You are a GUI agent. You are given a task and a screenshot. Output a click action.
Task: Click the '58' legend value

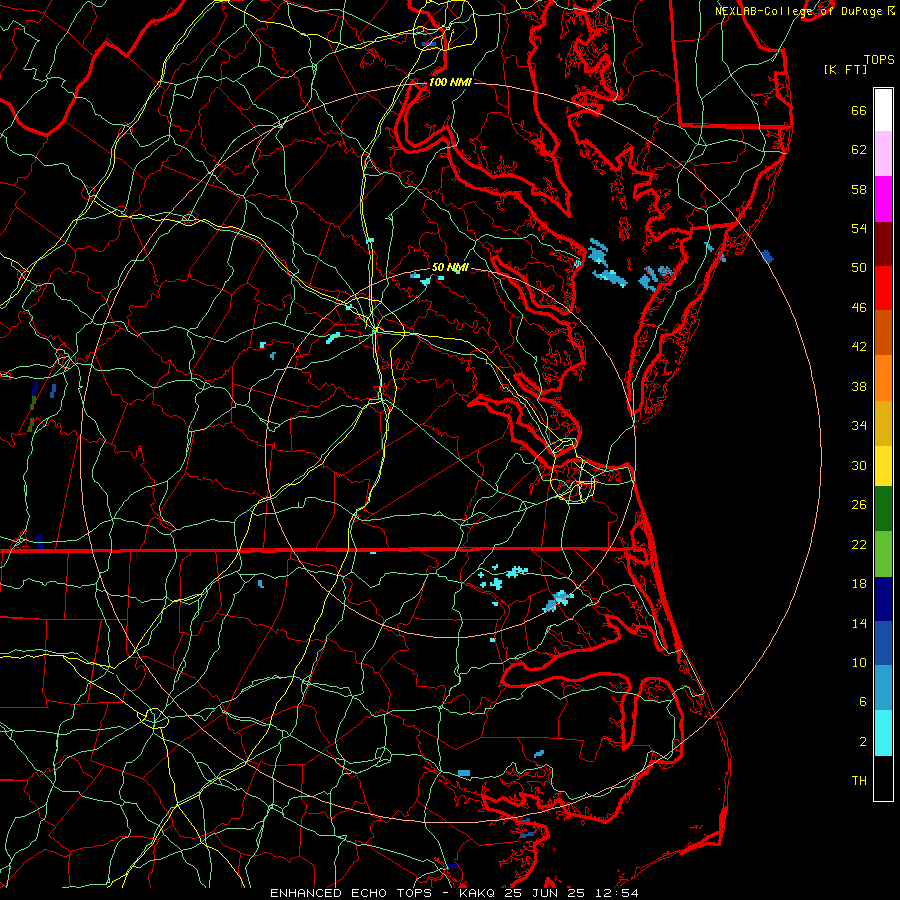pyautogui.click(x=859, y=189)
